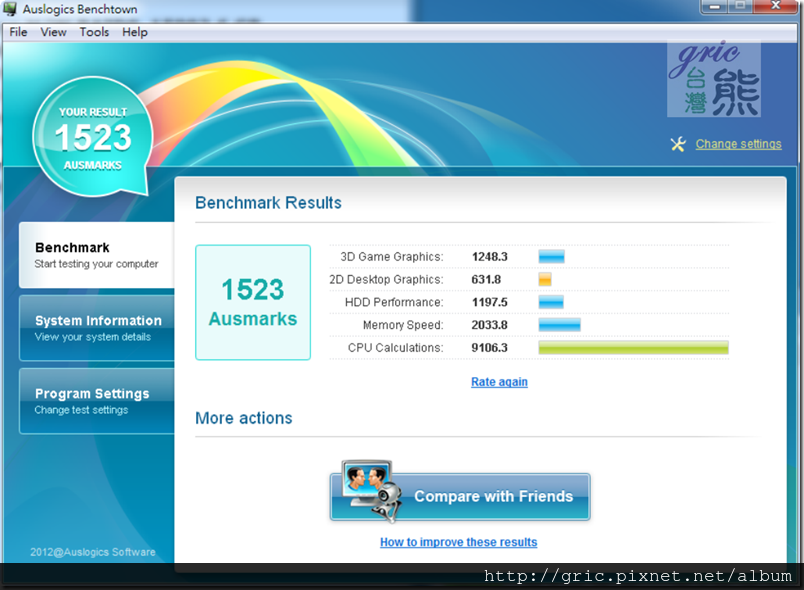
Task: Click the HDD Performance label
Action: 394,302
